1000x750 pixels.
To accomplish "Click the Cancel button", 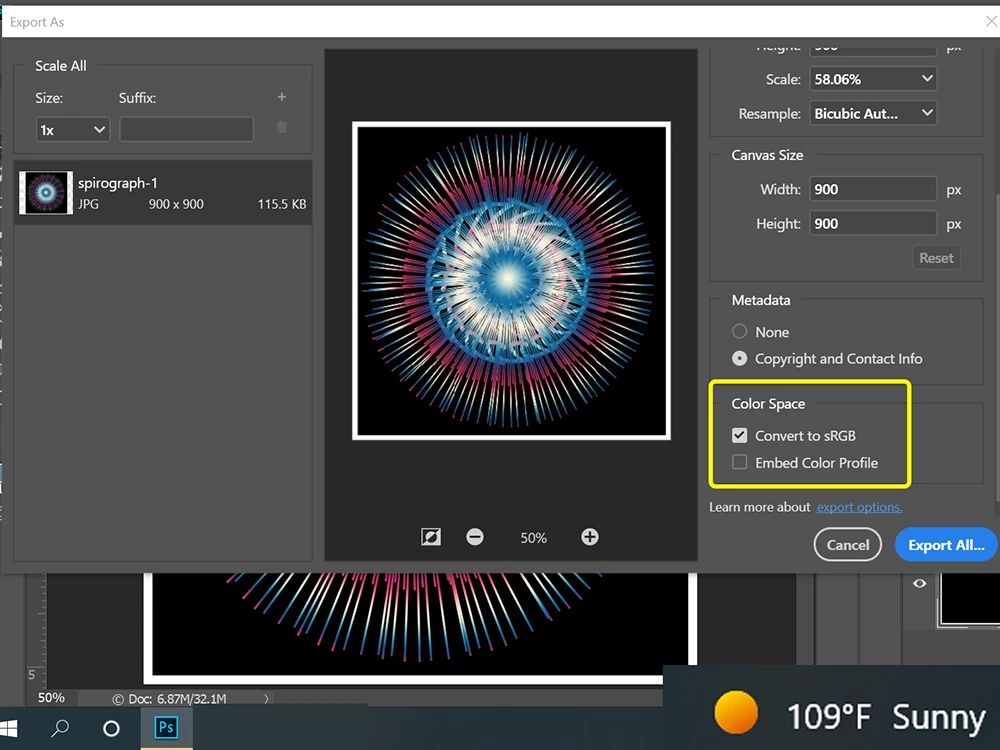I will point(848,545).
